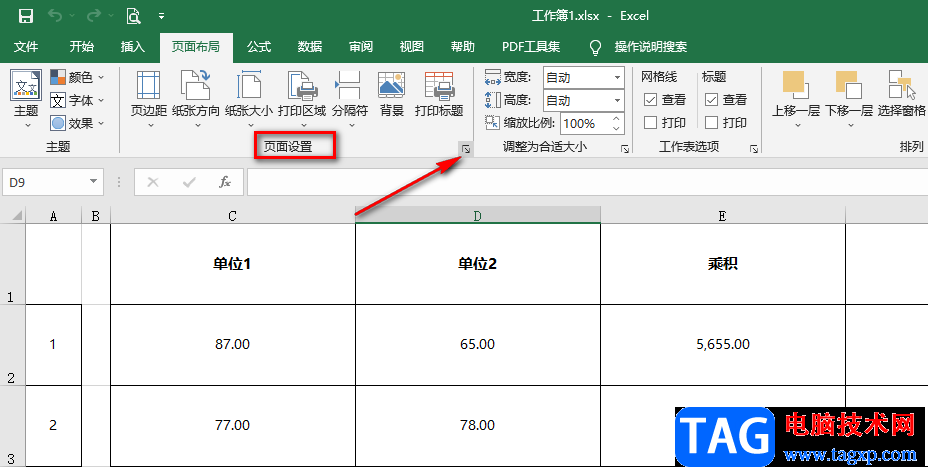The width and height of the screenshot is (928, 467).
Task: Click the cell containing 单位1
Action: click(x=233, y=264)
